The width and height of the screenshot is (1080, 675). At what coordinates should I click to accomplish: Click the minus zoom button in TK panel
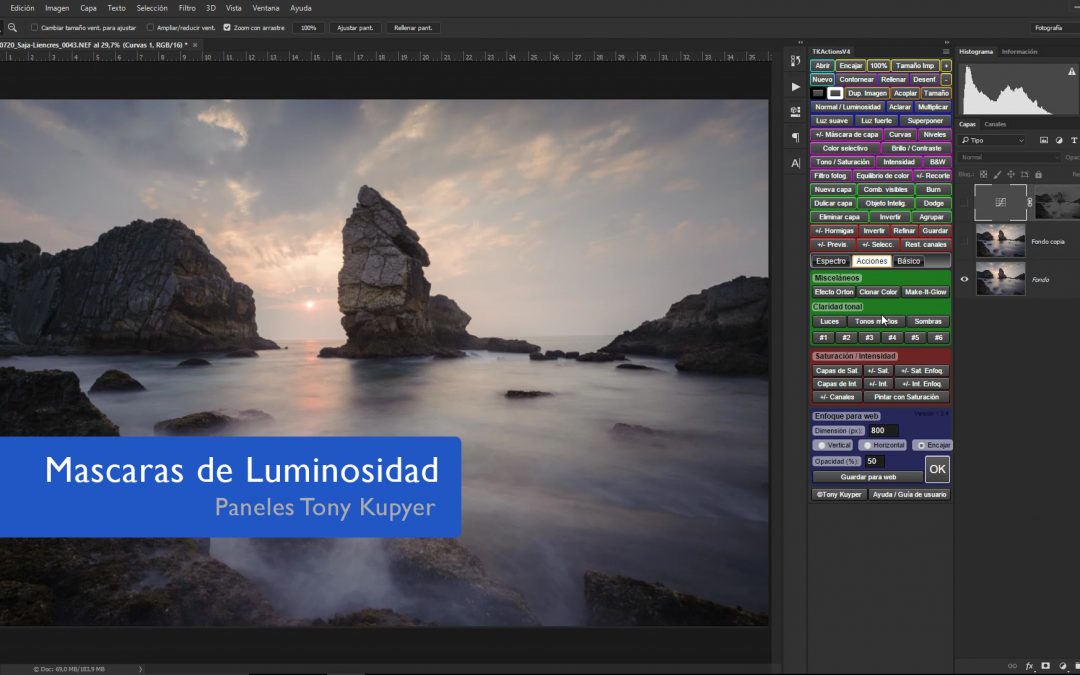point(946,79)
